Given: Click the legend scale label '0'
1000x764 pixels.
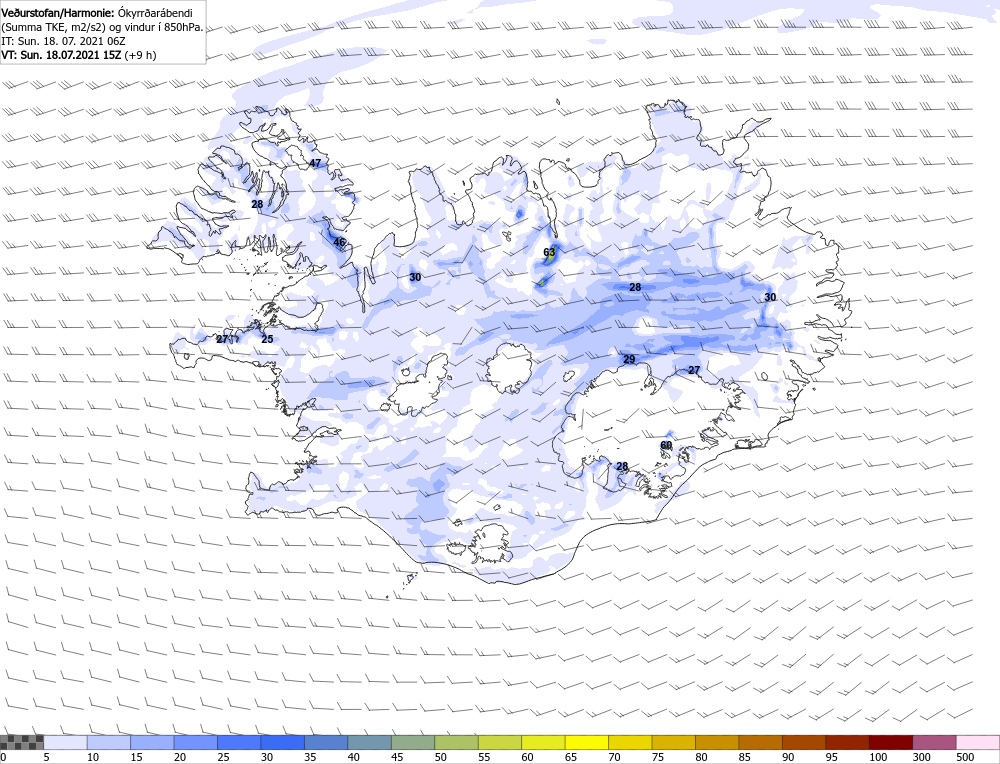Looking at the screenshot, I should click(x=3, y=757).
